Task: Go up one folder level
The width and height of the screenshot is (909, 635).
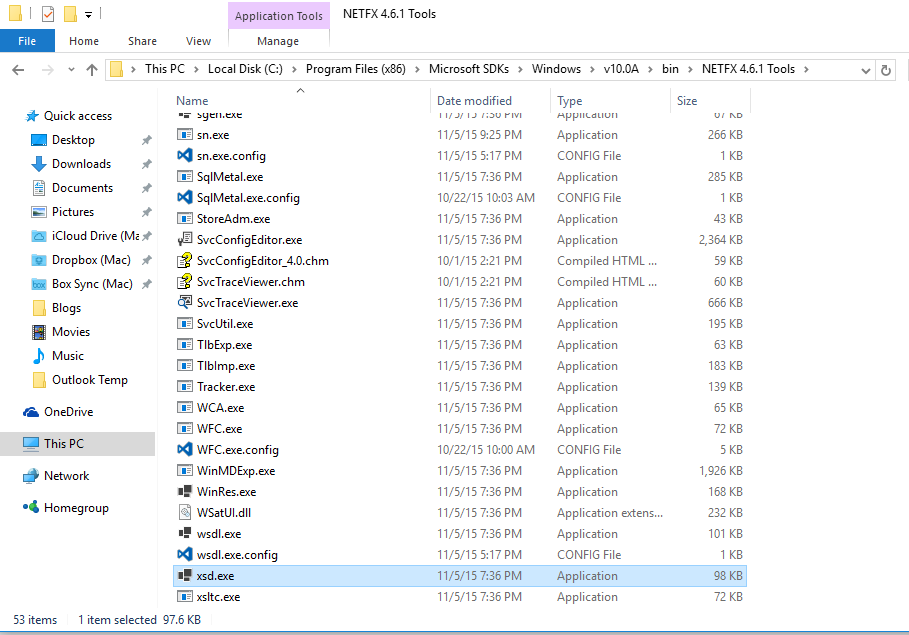Action: pos(92,70)
